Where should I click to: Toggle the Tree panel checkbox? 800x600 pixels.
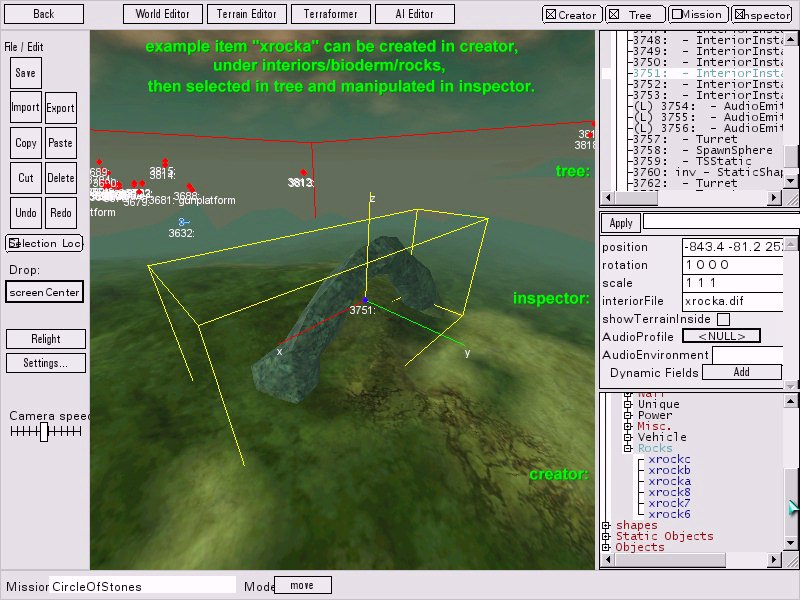pyautogui.click(x=614, y=15)
